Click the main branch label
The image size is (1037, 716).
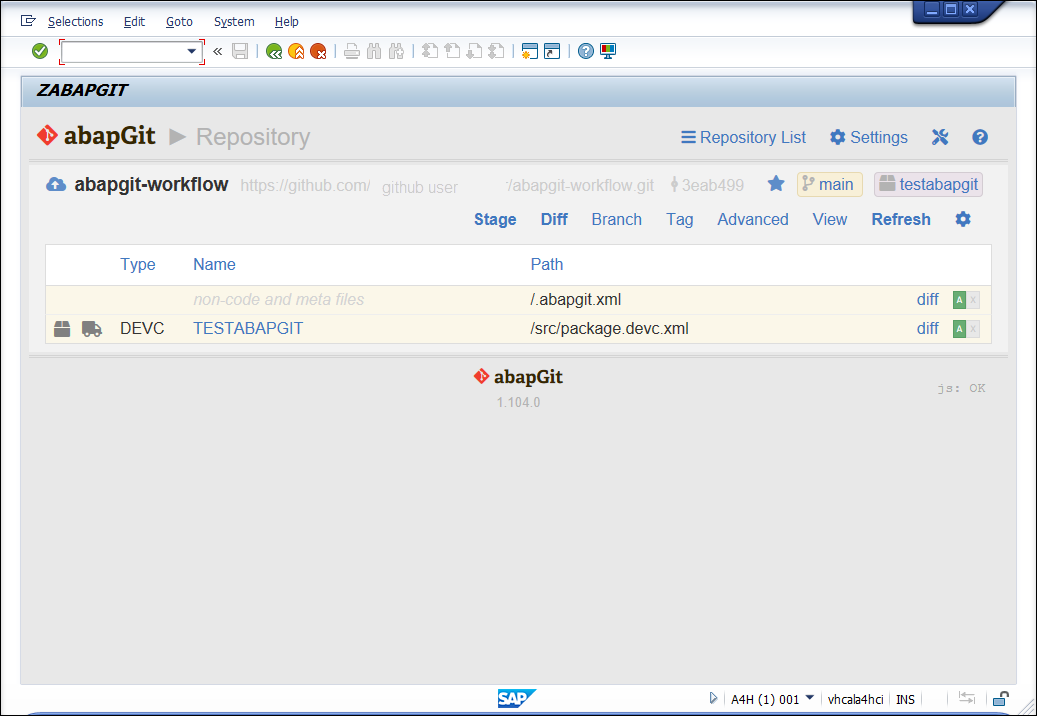(x=829, y=184)
